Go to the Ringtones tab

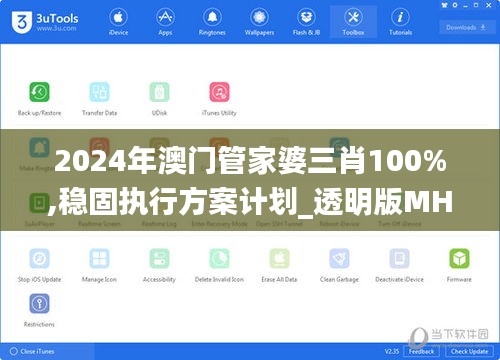coord(212,22)
